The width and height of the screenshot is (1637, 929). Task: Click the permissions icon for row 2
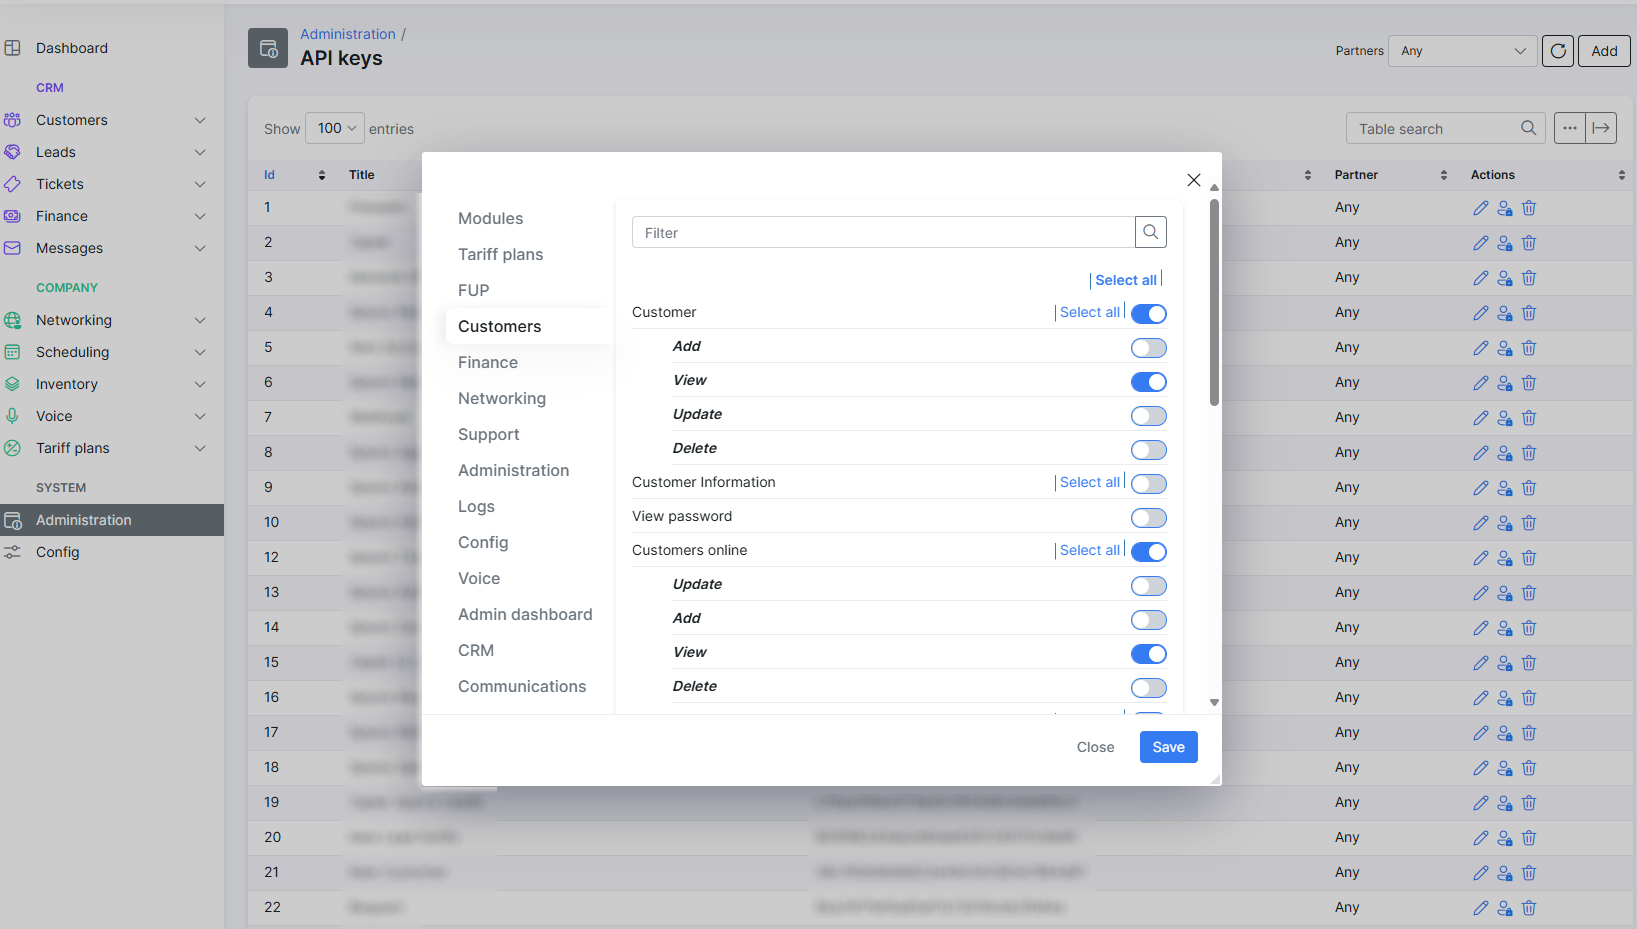click(1505, 243)
